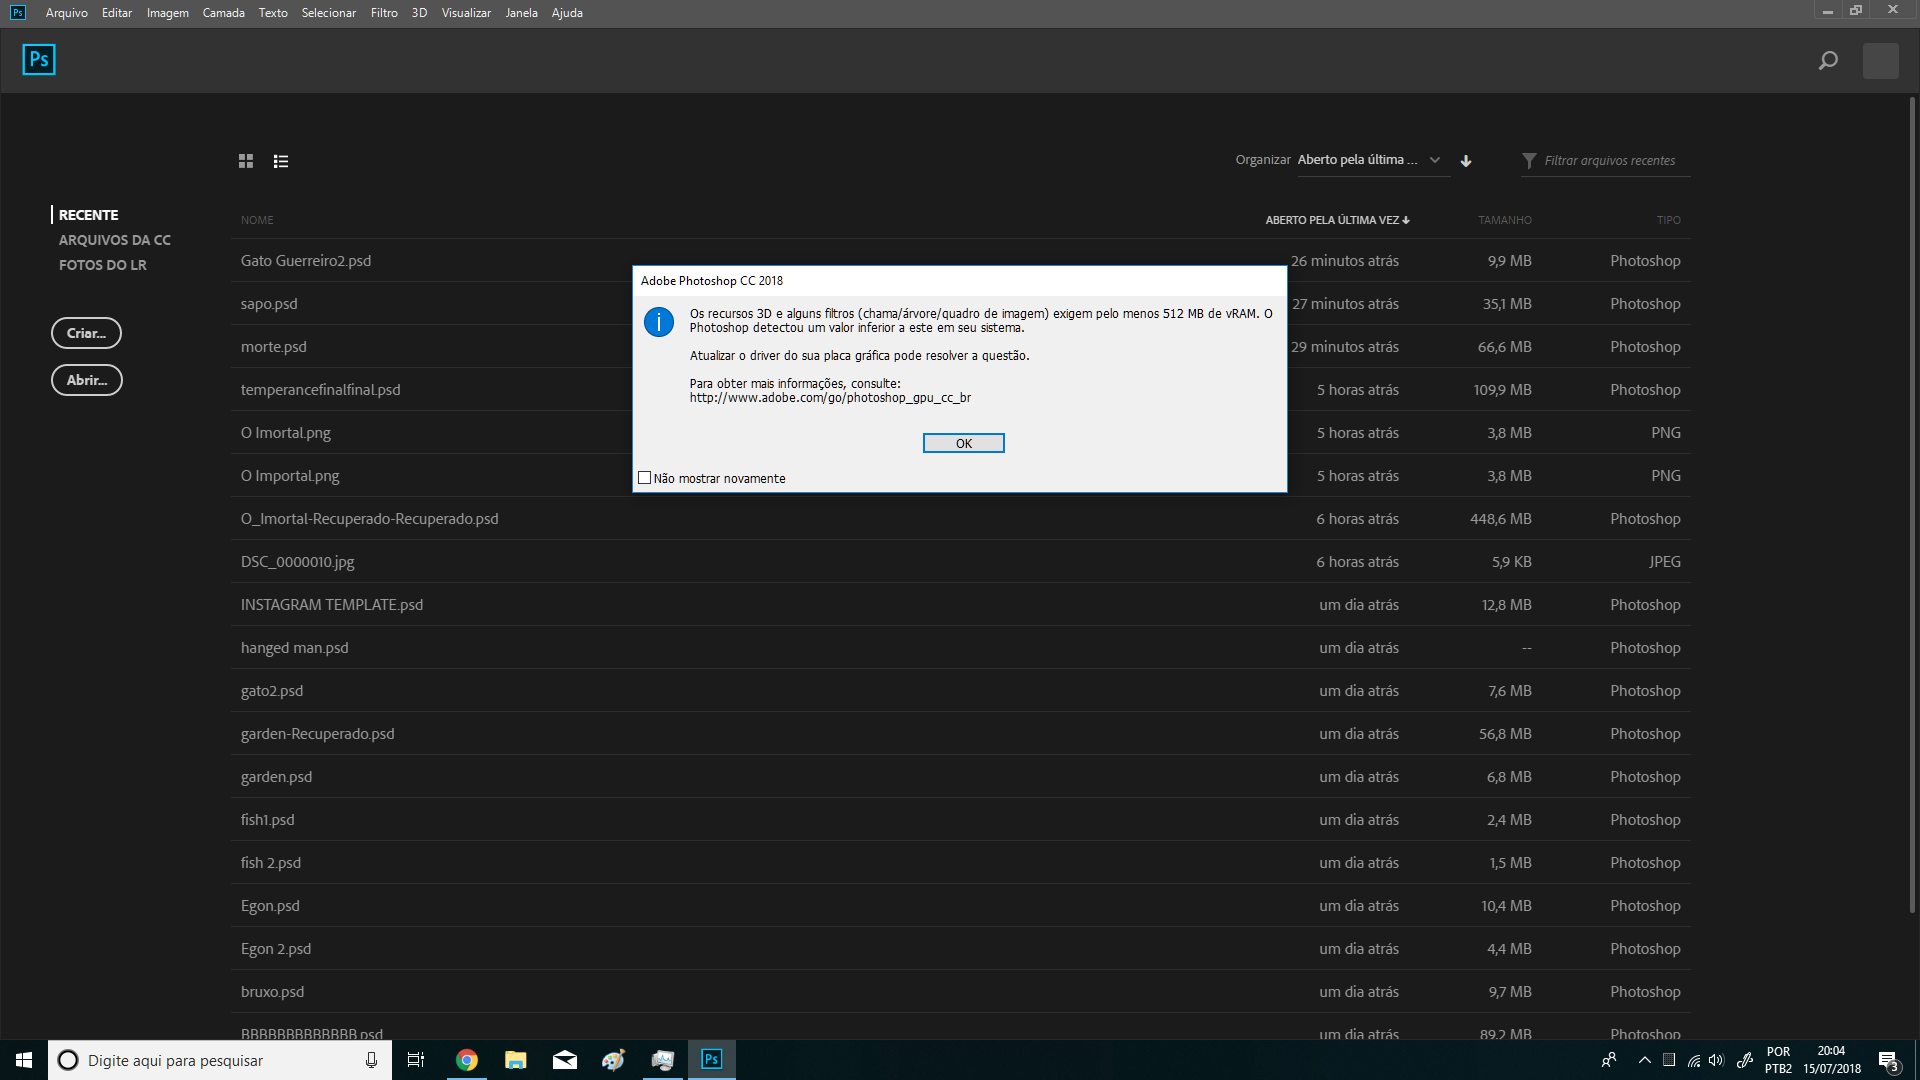Open the Paint palette app on taskbar
Viewport: 1920px width, 1080px height.
tap(613, 1060)
